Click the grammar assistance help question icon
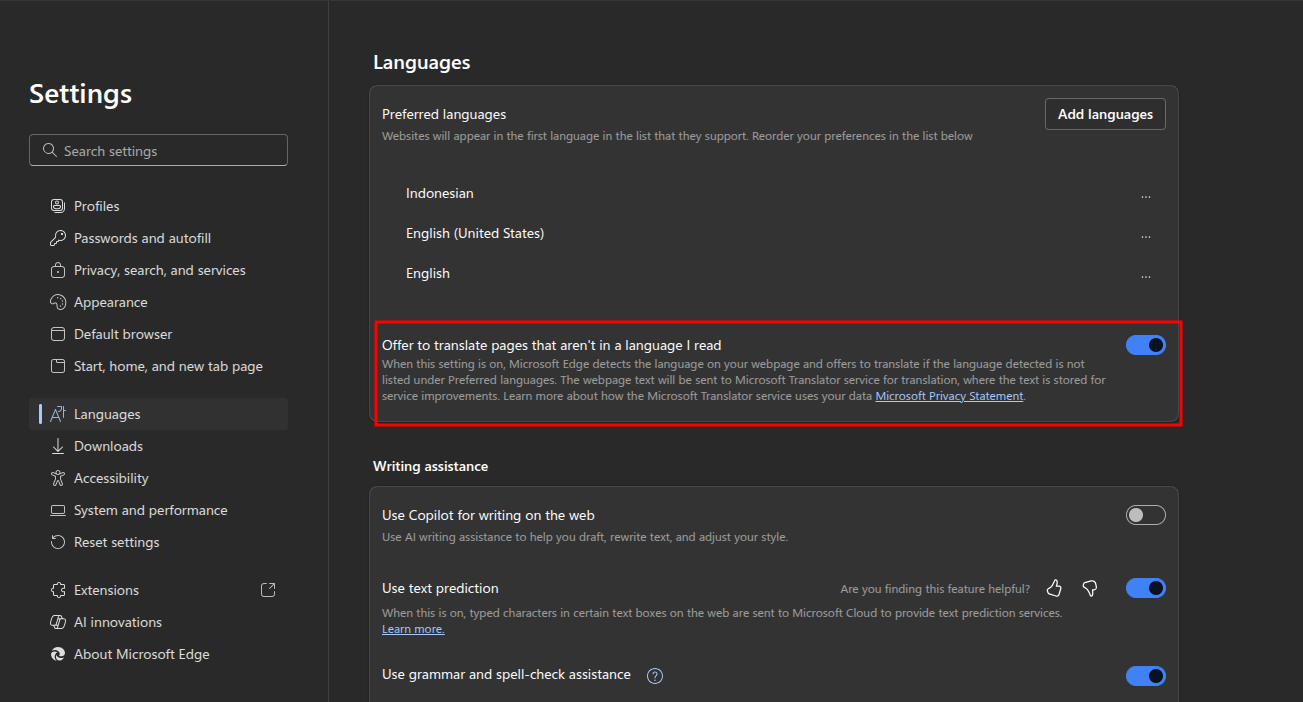This screenshot has width=1303, height=702. [655, 676]
